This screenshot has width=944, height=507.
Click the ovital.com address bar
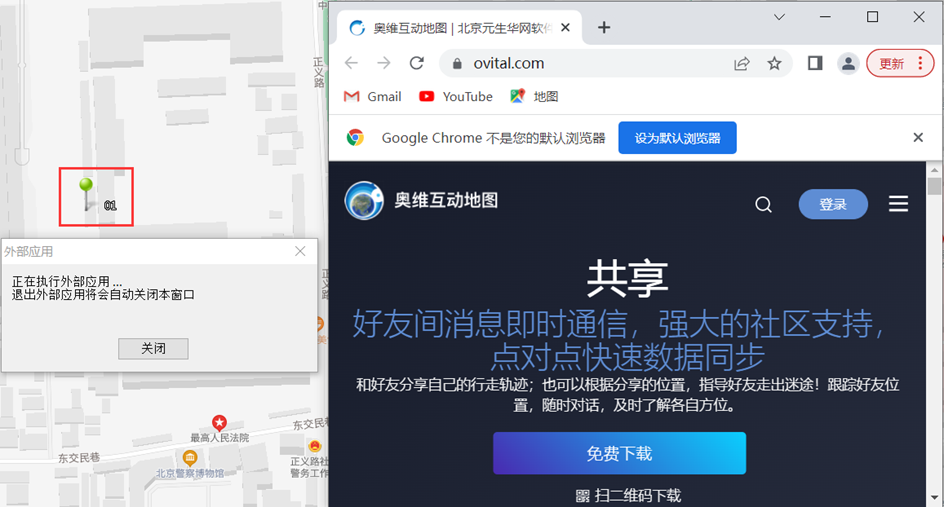[580, 63]
